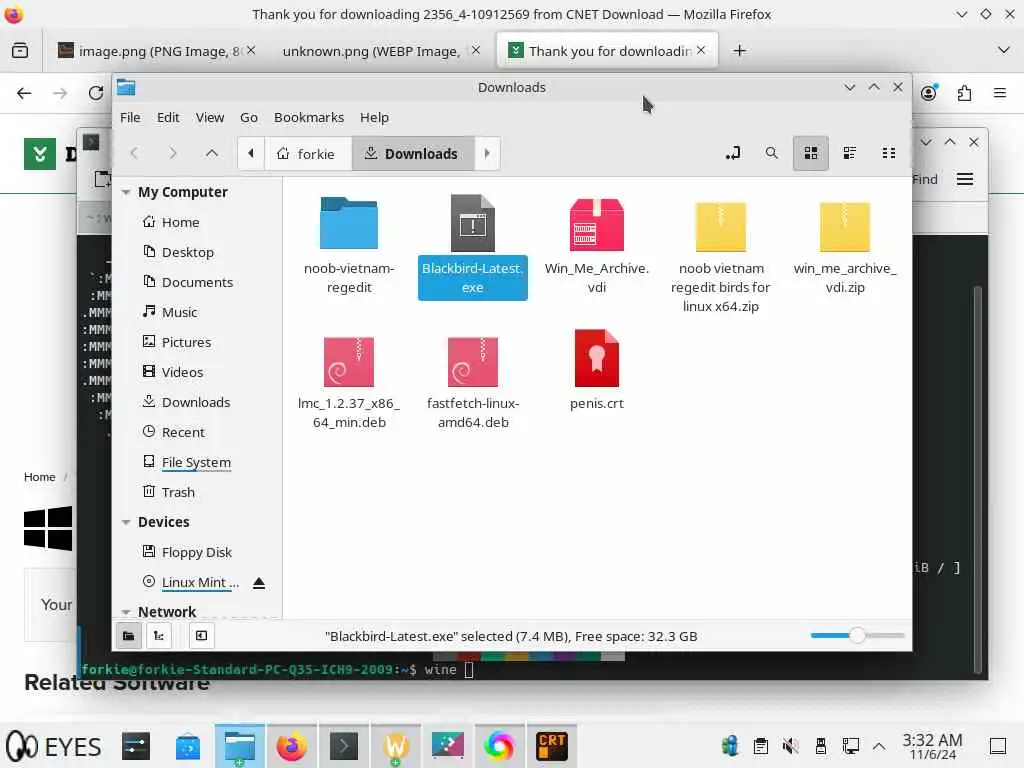Open the file manager search
This screenshot has height=768, width=1024.
click(x=771, y=153)
